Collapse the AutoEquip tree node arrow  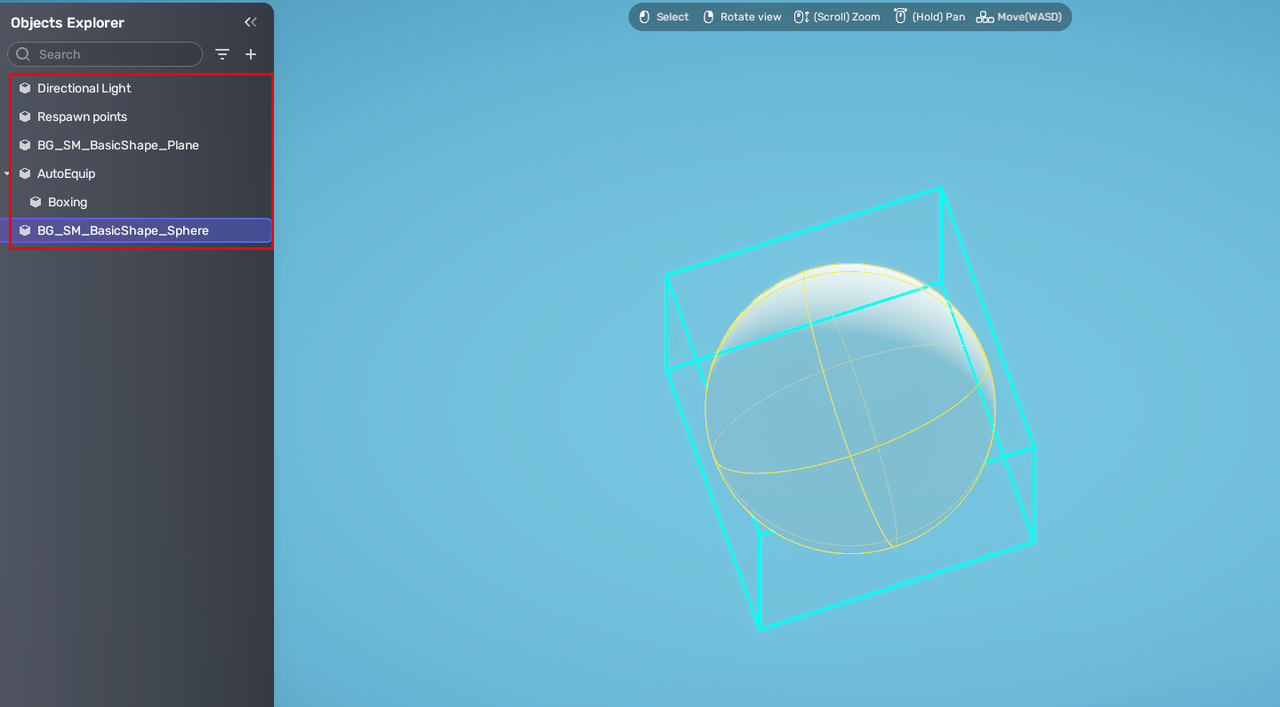click(x=7, y=174)
